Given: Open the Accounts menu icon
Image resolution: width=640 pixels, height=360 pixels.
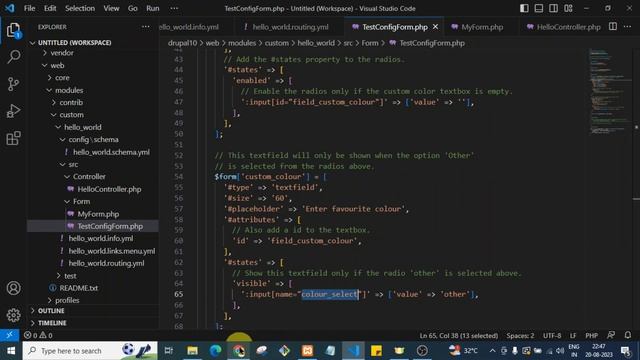Looking at the screenshot, I should [x=13, y=288].
